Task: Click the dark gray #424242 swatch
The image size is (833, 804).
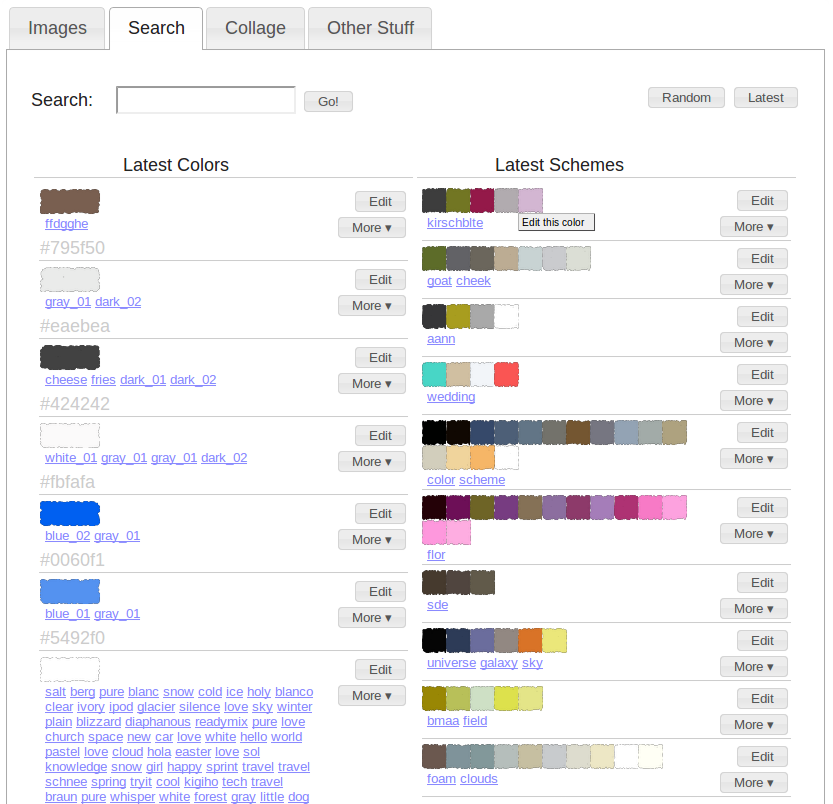Action: click(x=70, y=357)
